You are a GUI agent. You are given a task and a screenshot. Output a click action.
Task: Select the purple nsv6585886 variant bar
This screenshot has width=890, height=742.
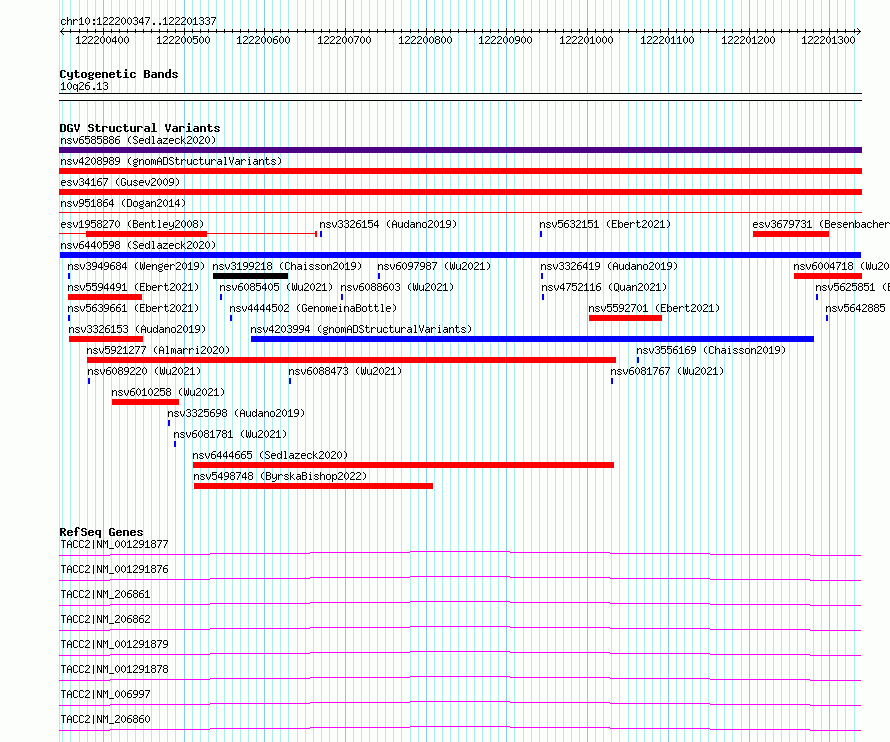coord(460,150)
